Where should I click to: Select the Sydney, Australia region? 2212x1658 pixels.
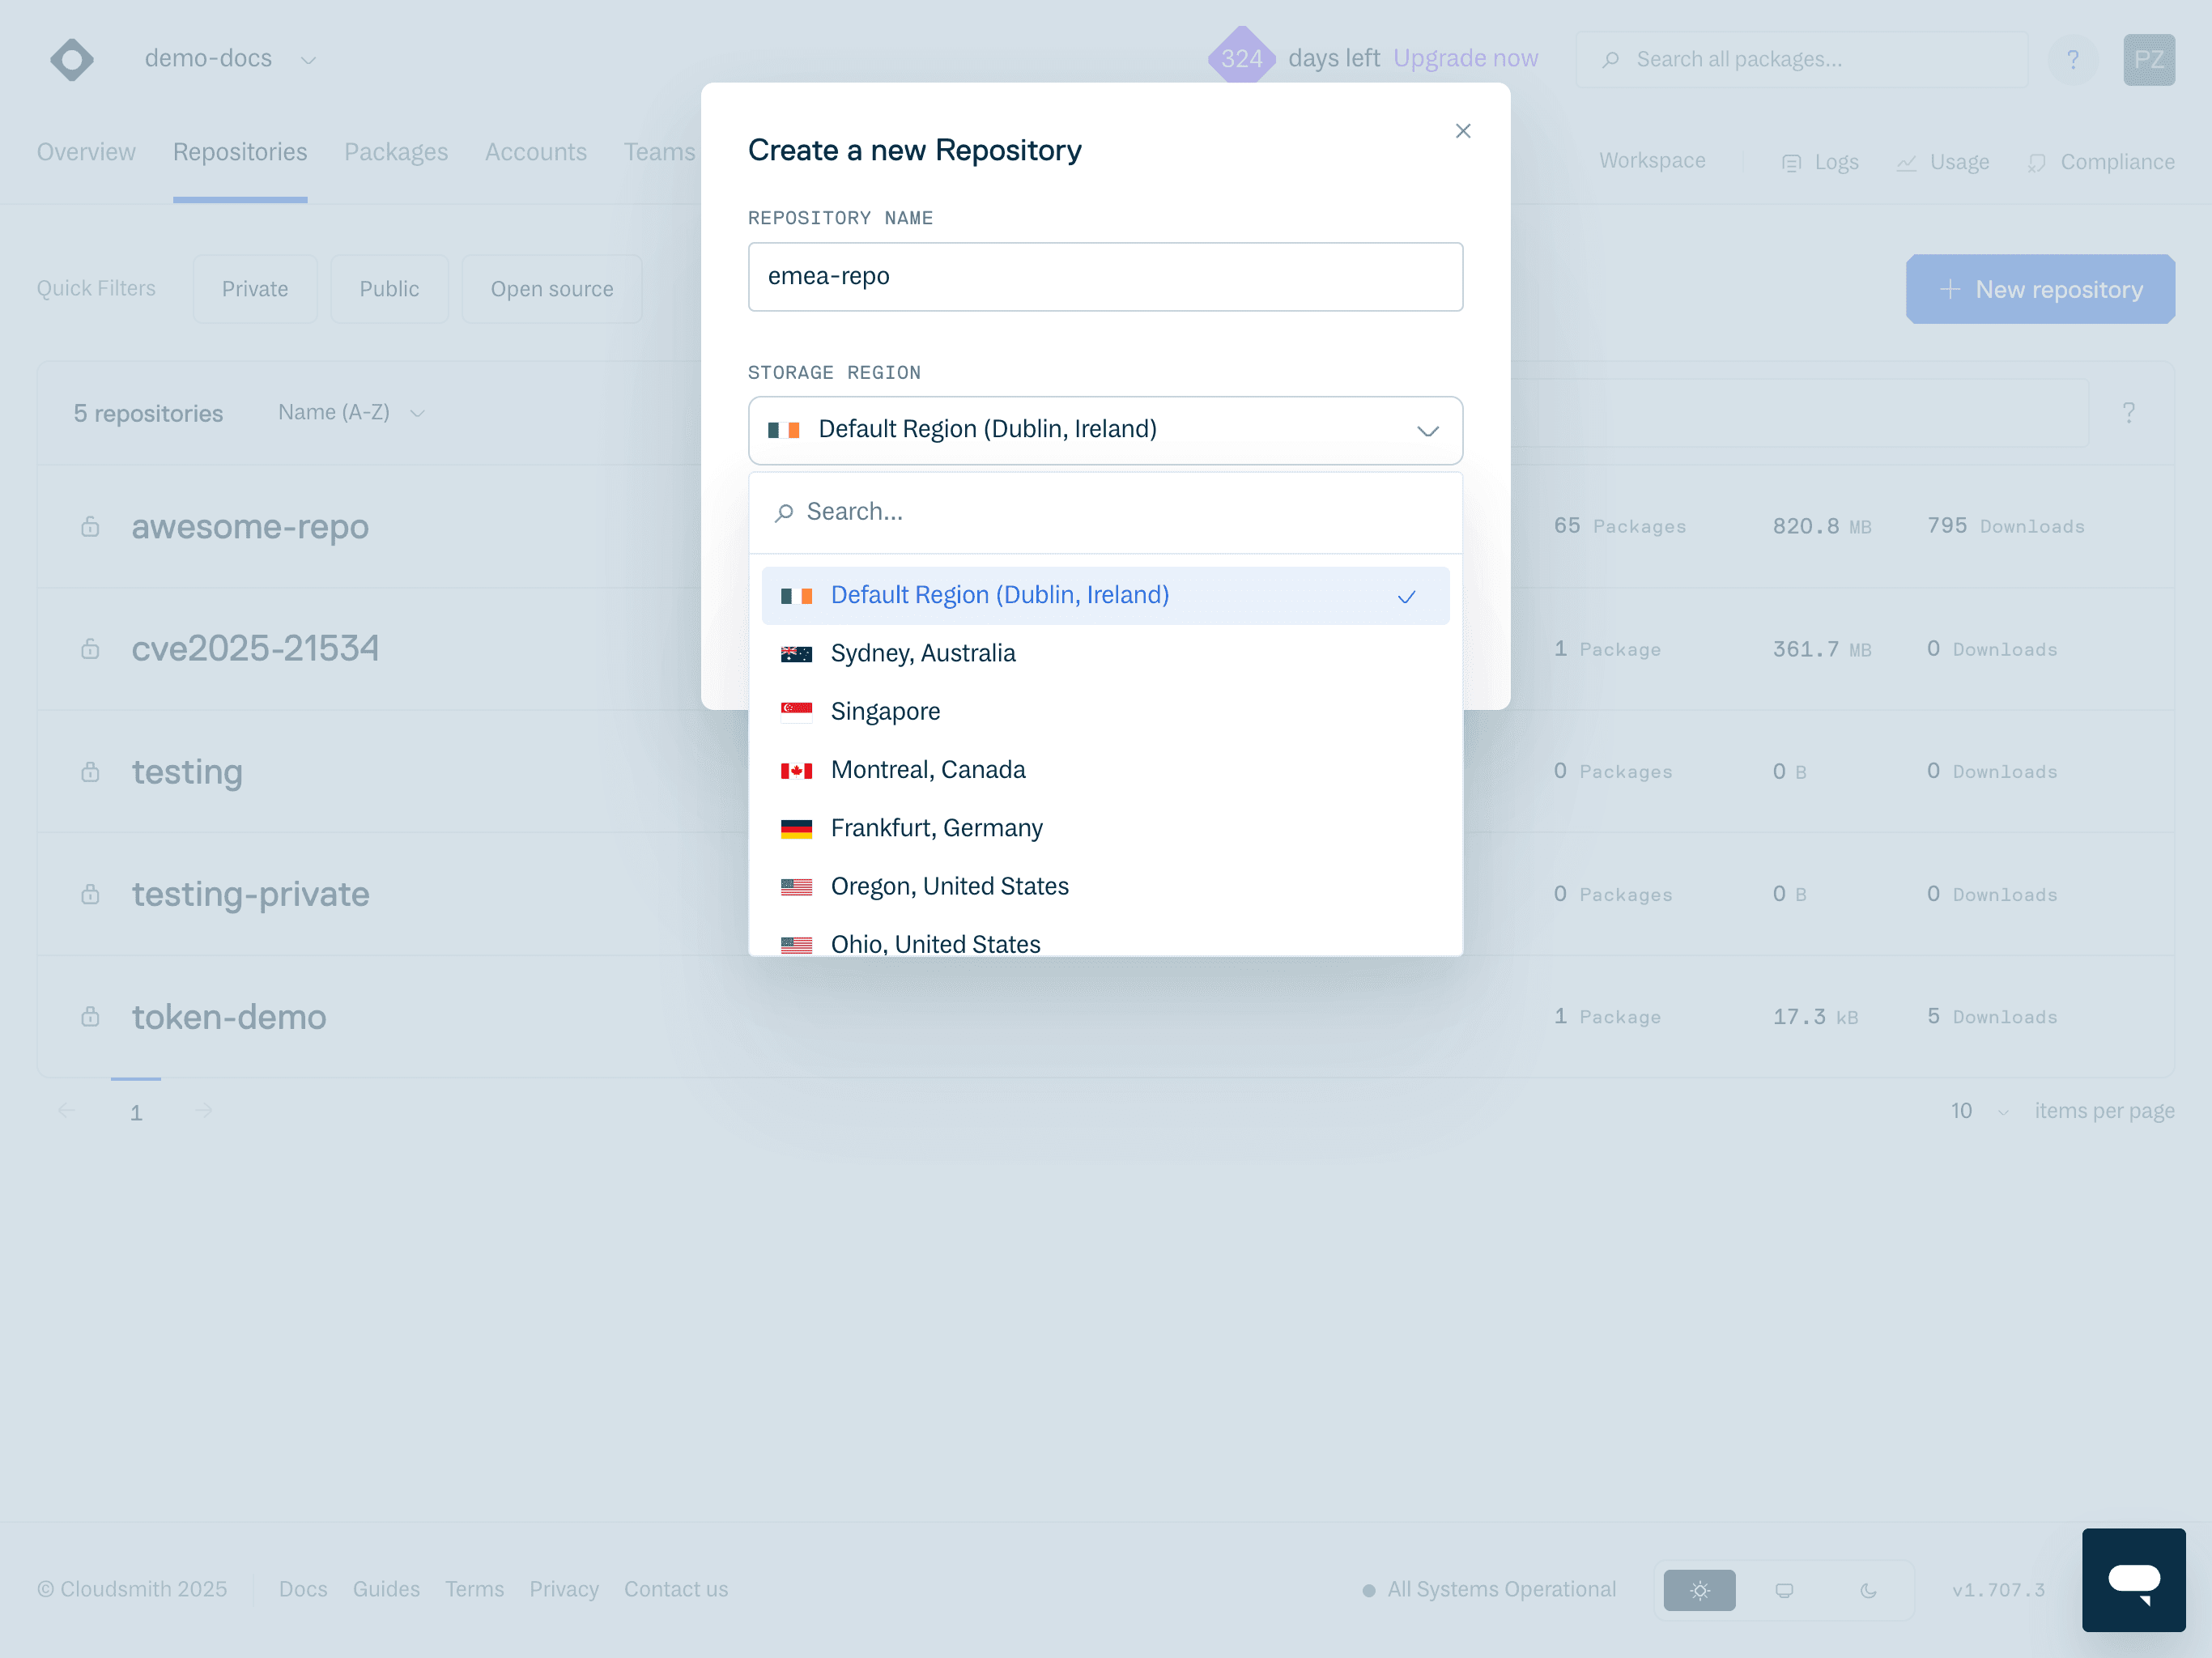(x=922, y=653)
